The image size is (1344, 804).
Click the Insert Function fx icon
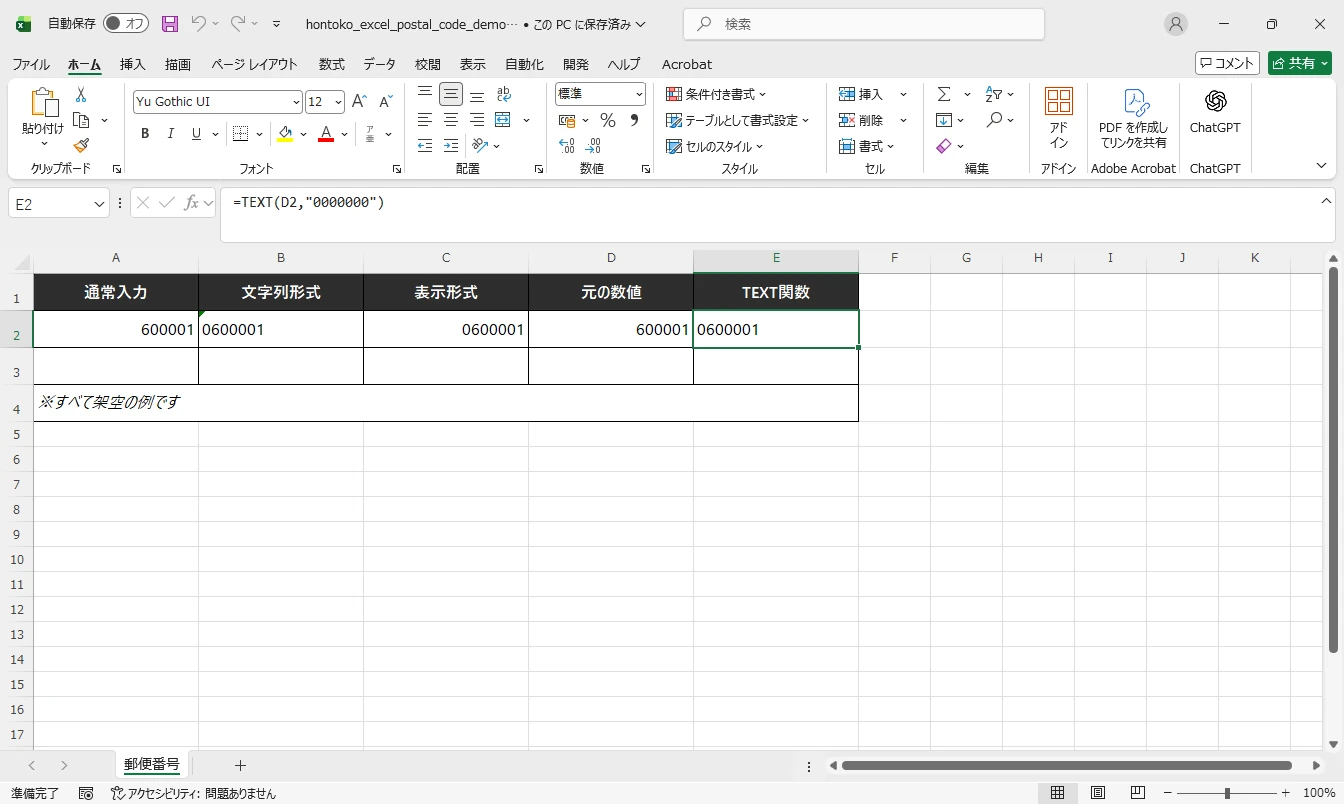[x=192, y=203]
